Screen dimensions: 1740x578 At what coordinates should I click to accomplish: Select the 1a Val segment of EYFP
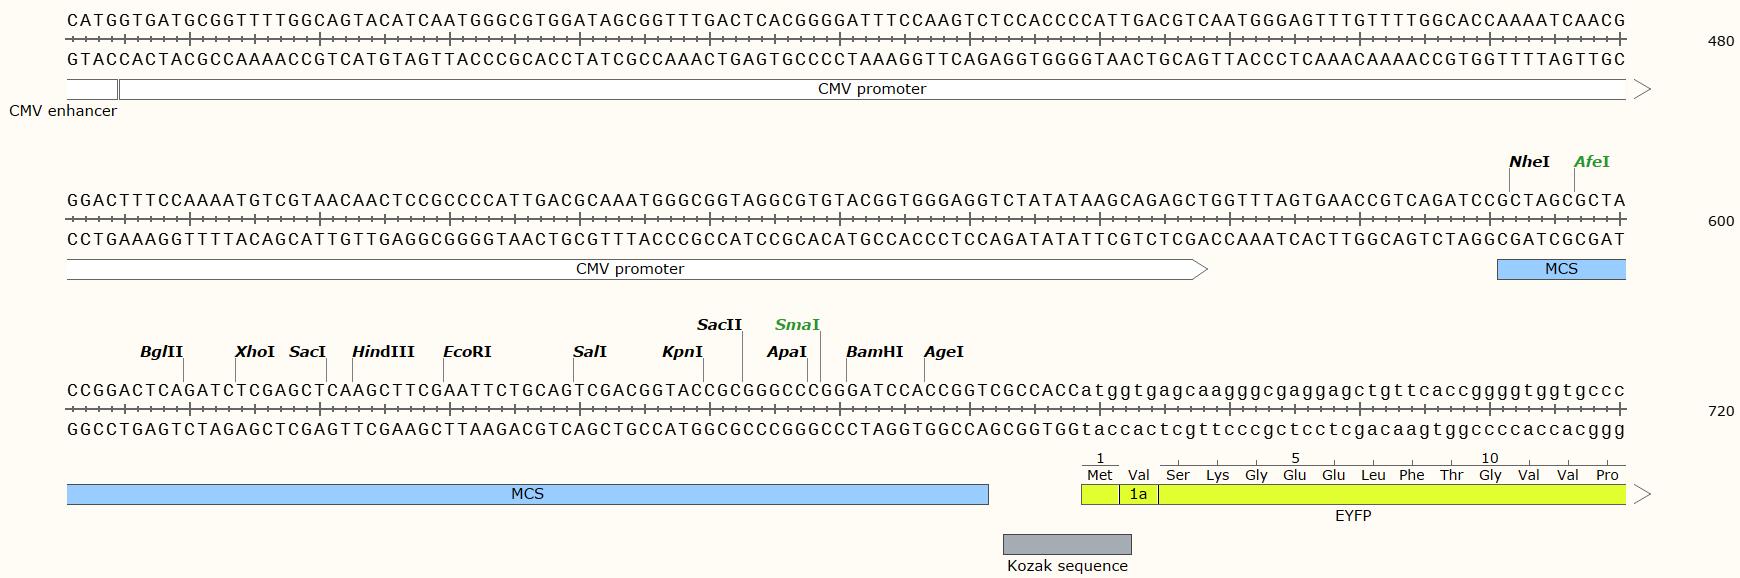coord(1138,494)
